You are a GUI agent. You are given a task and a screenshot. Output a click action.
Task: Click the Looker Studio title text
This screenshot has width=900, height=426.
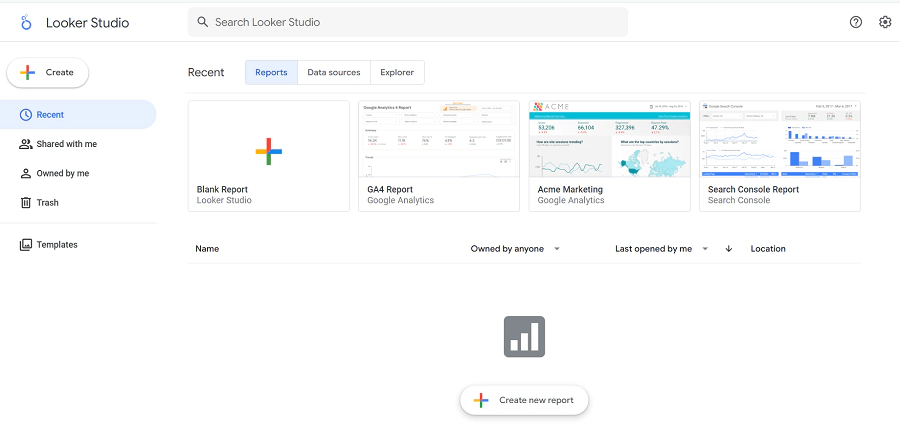87,23
